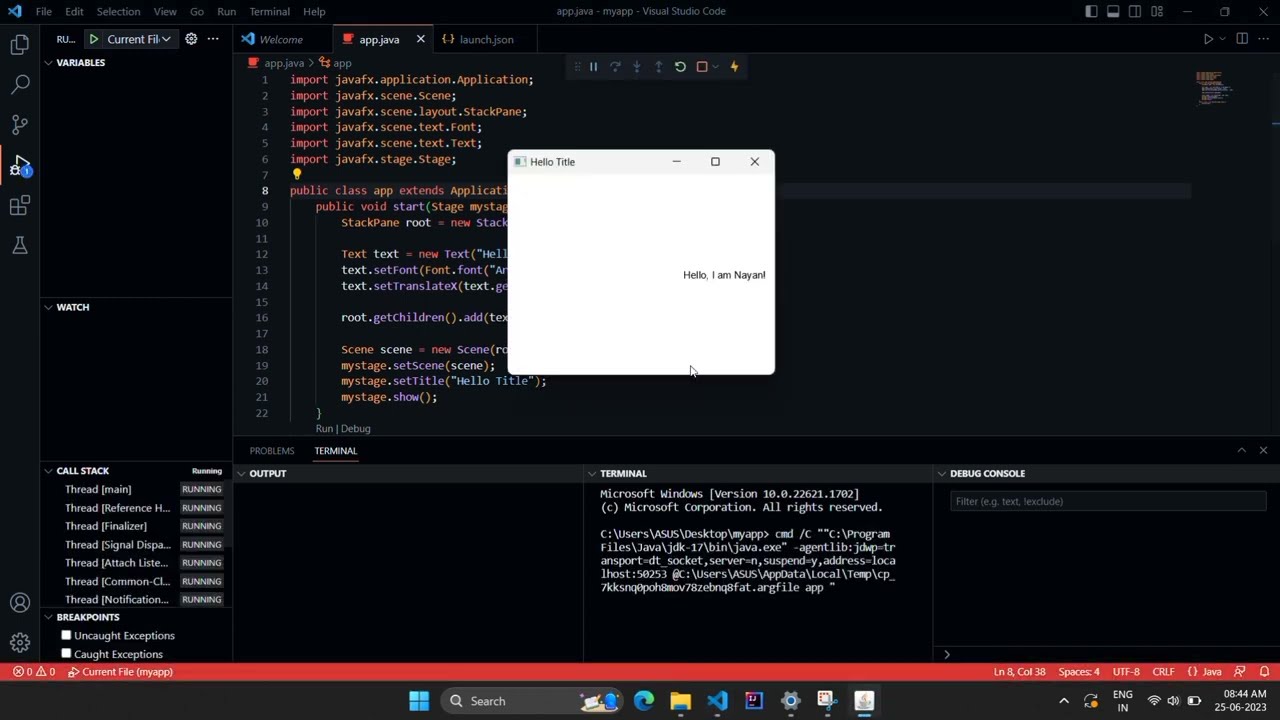This screenshot has height=720, width=1280.
Task: Click Step Into in debug toolbar
Action: (637, 67)
